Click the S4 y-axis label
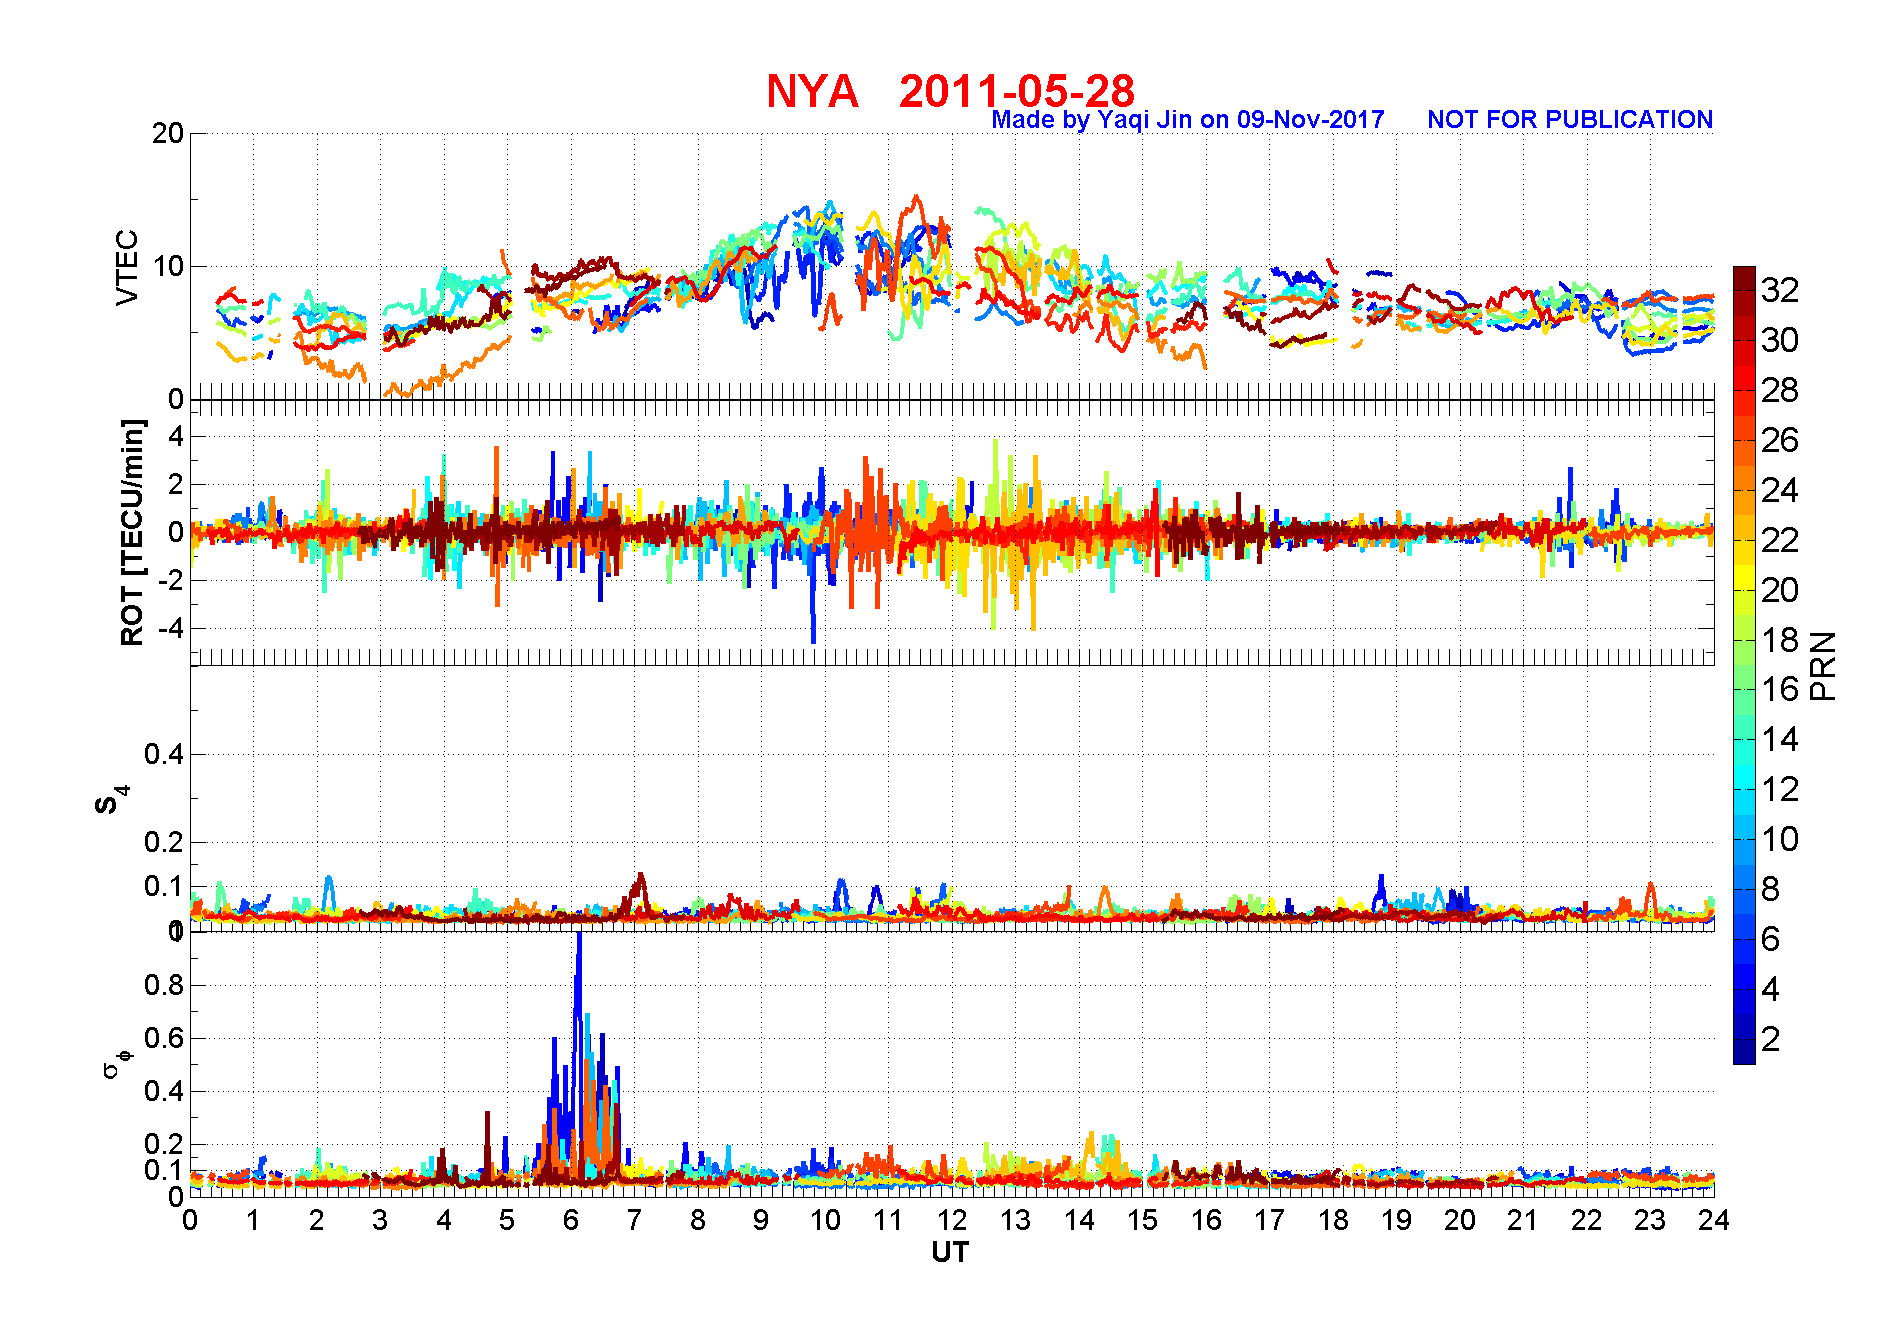This screenshot has height=1330, width=1904. [x=112, y=800]
